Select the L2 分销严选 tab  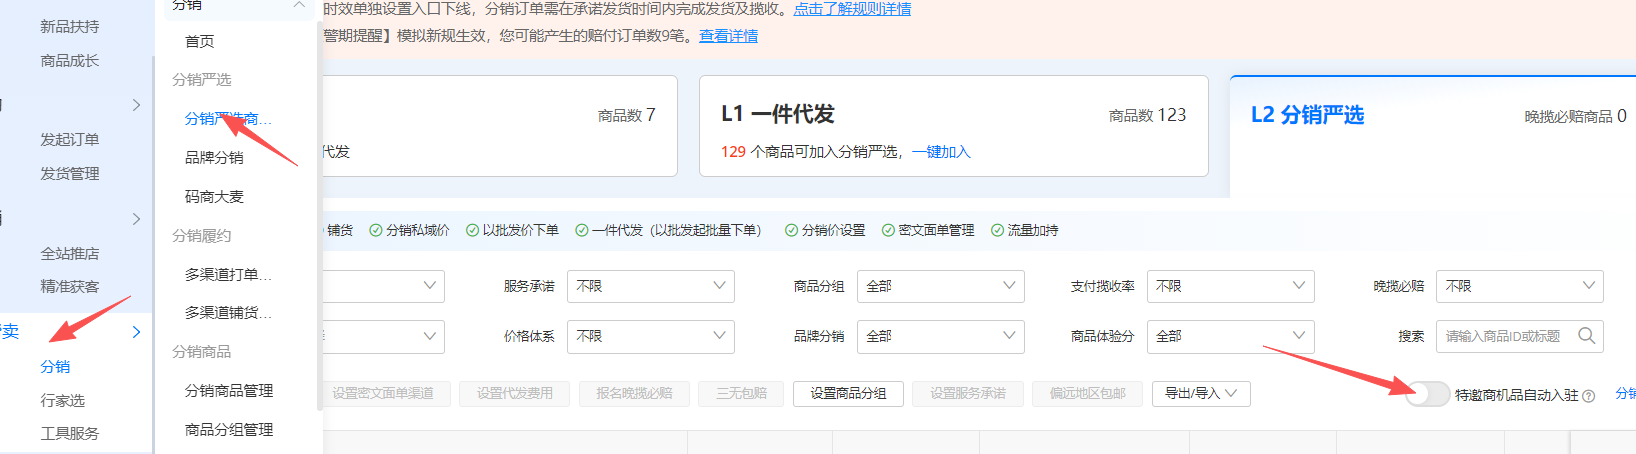[x=1308, y=115]
